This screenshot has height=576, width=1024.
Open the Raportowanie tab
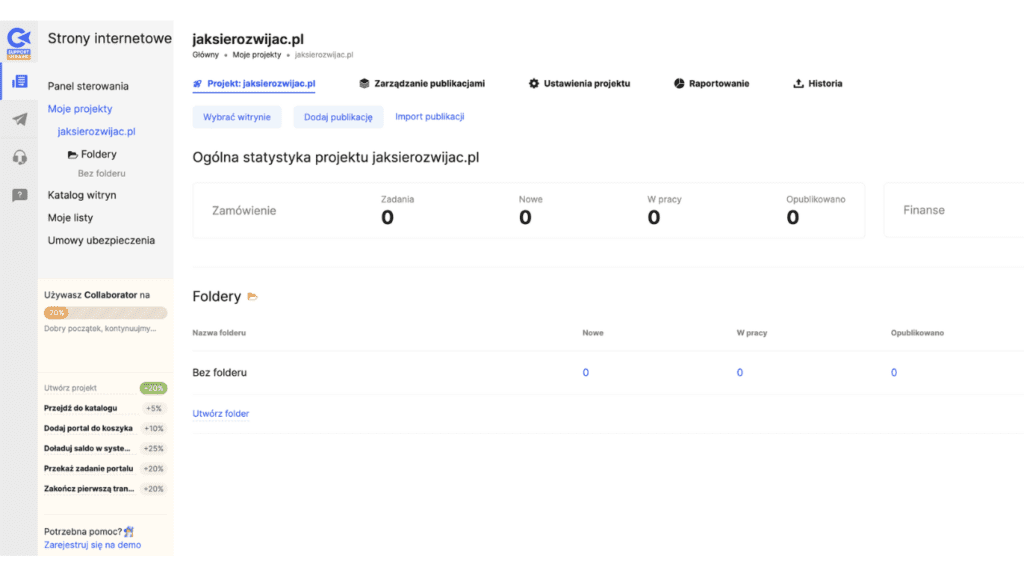711,84
